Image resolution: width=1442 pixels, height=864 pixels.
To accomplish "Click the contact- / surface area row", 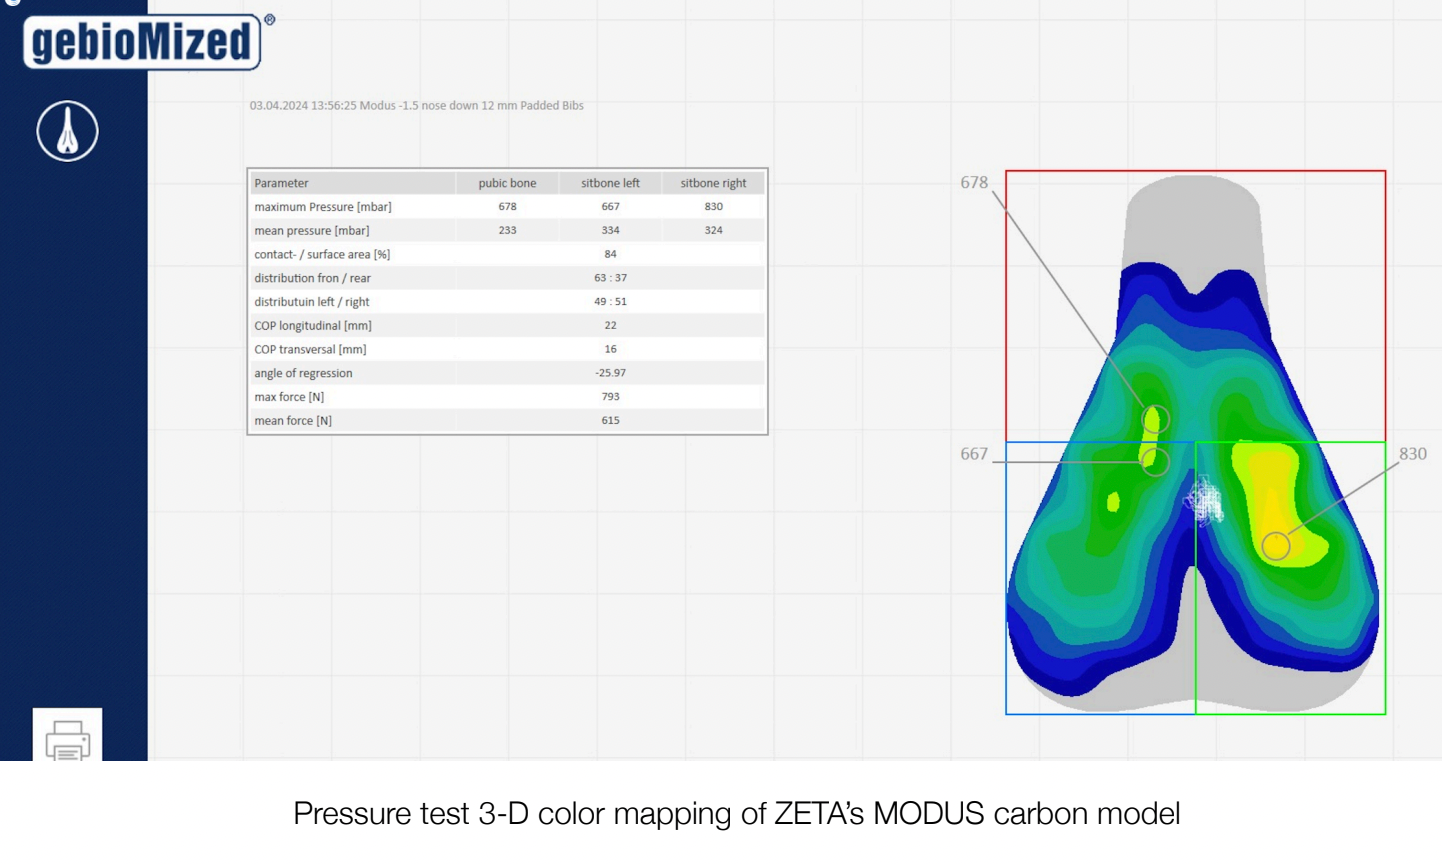I will 322,254.
